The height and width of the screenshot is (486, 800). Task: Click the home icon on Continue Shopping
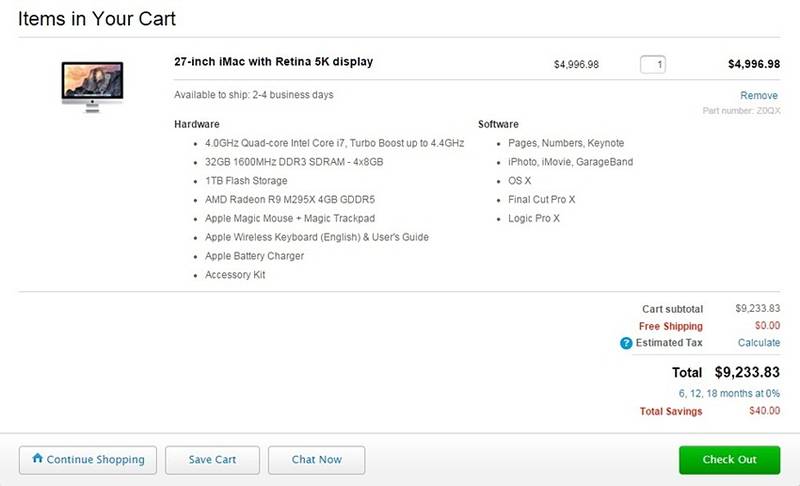click(37, 458)
